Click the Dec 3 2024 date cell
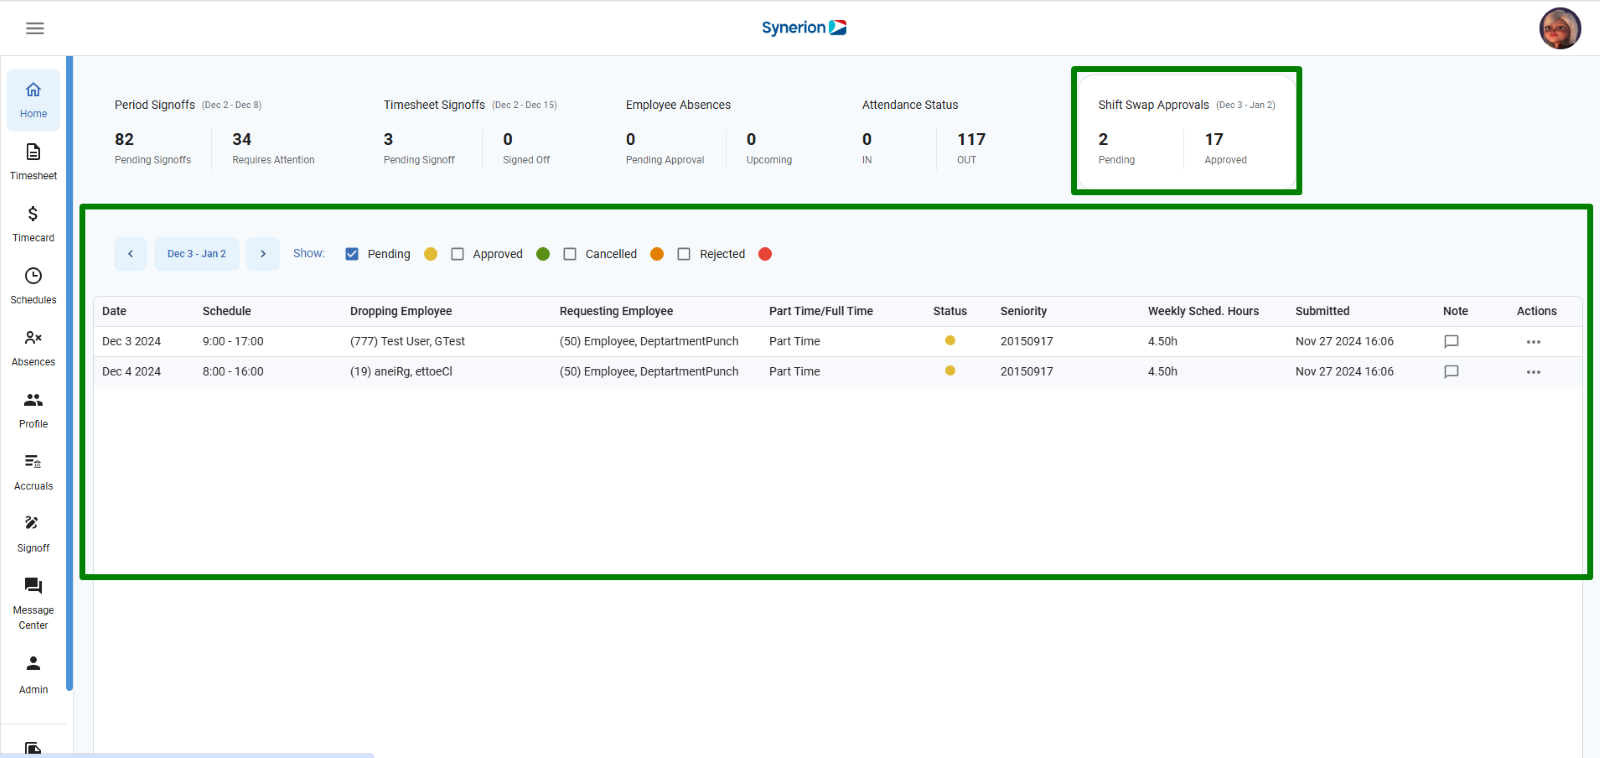Viewport: 1600px width, 758px height. point(131,341)
